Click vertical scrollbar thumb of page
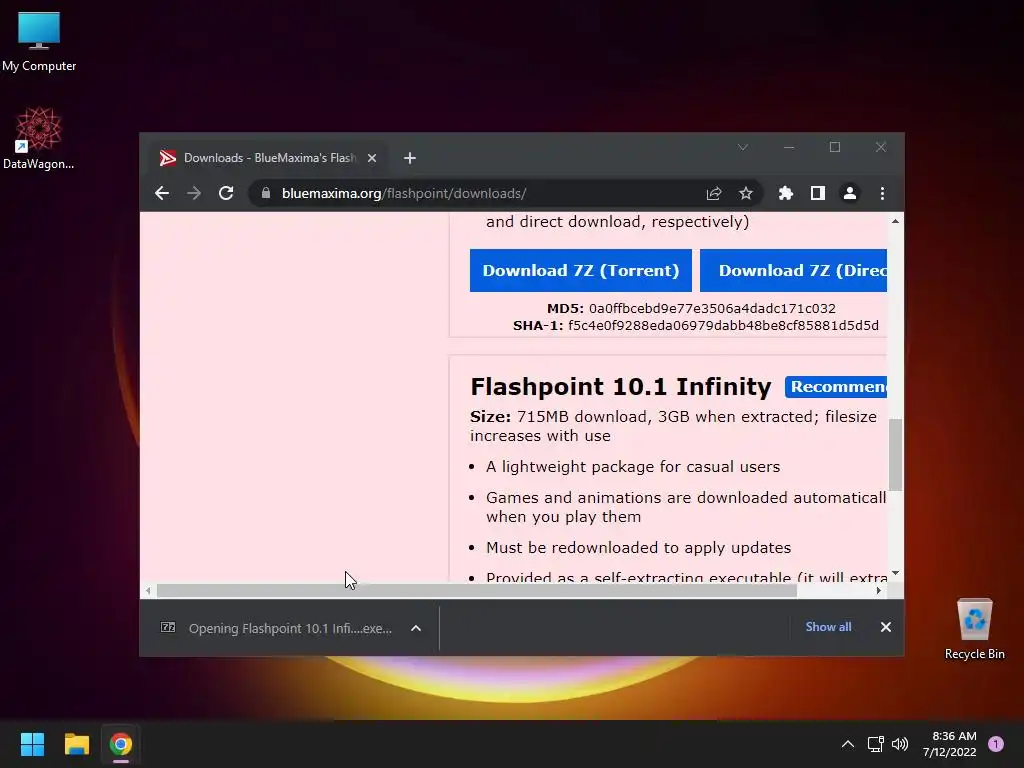 pyautogui.click(x=895, y=455)
